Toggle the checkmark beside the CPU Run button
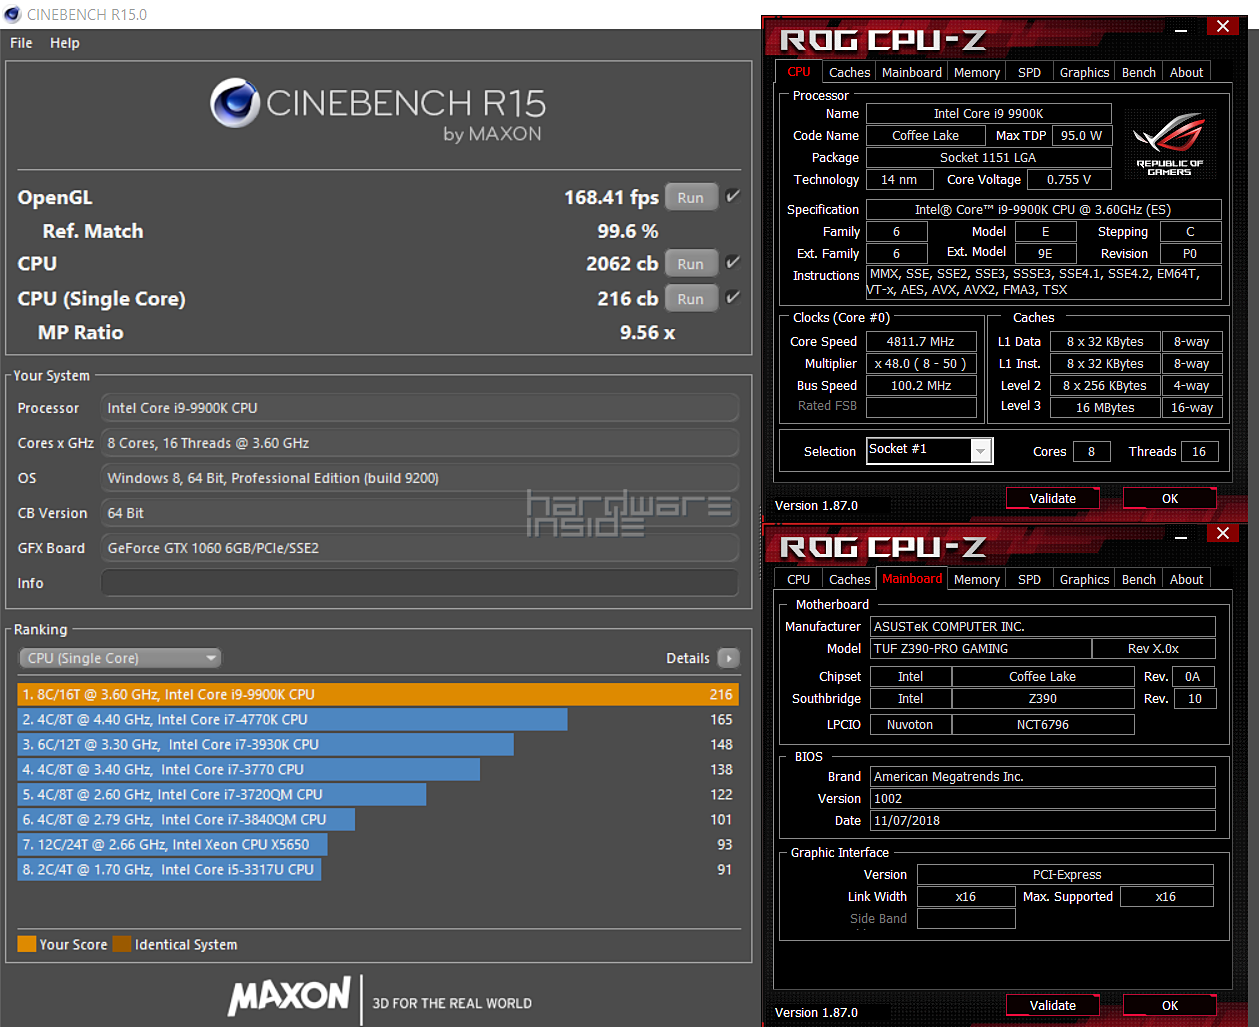 (x=733, y=262)
